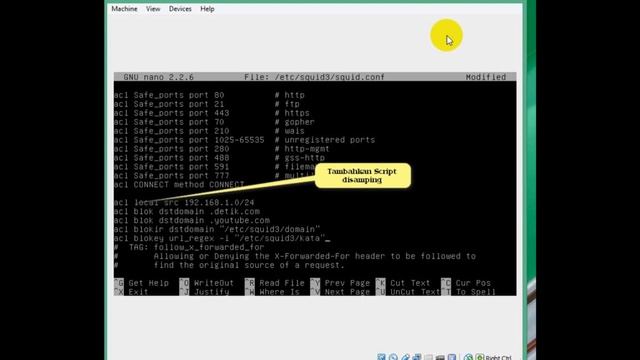Open the Help menu
The width and height of the screenshot is (640, 360).
(x=207, y=9)
